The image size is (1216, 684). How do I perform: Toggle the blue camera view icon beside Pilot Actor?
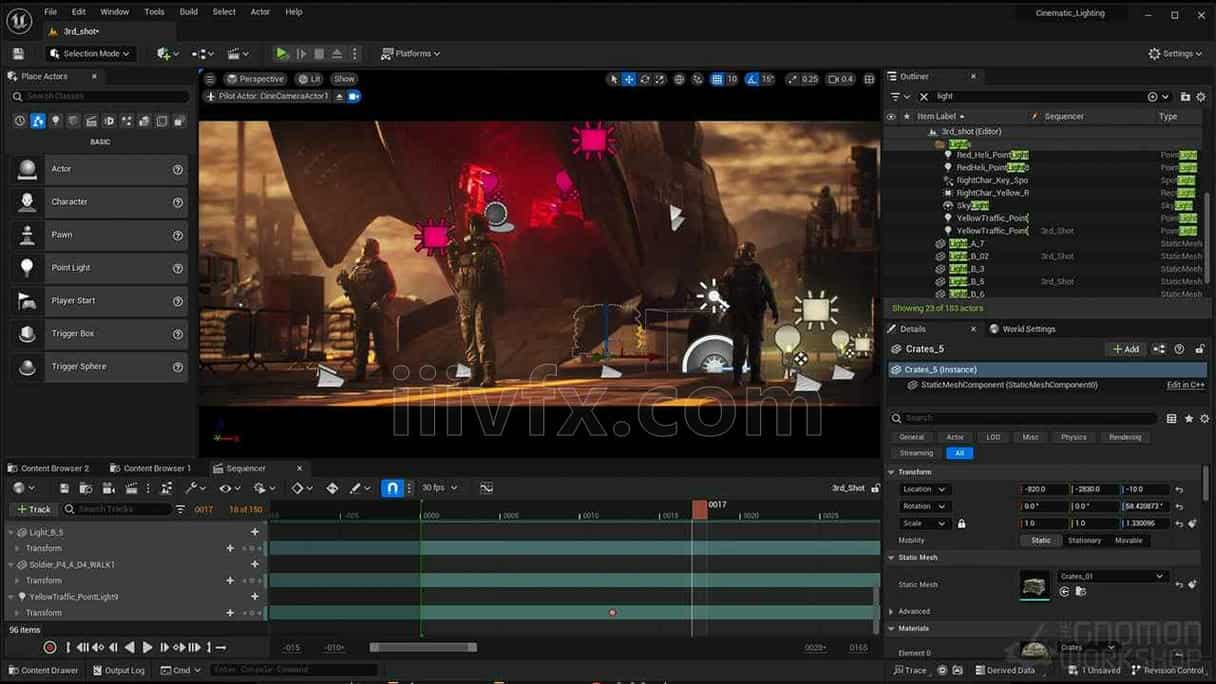point(353,96)
